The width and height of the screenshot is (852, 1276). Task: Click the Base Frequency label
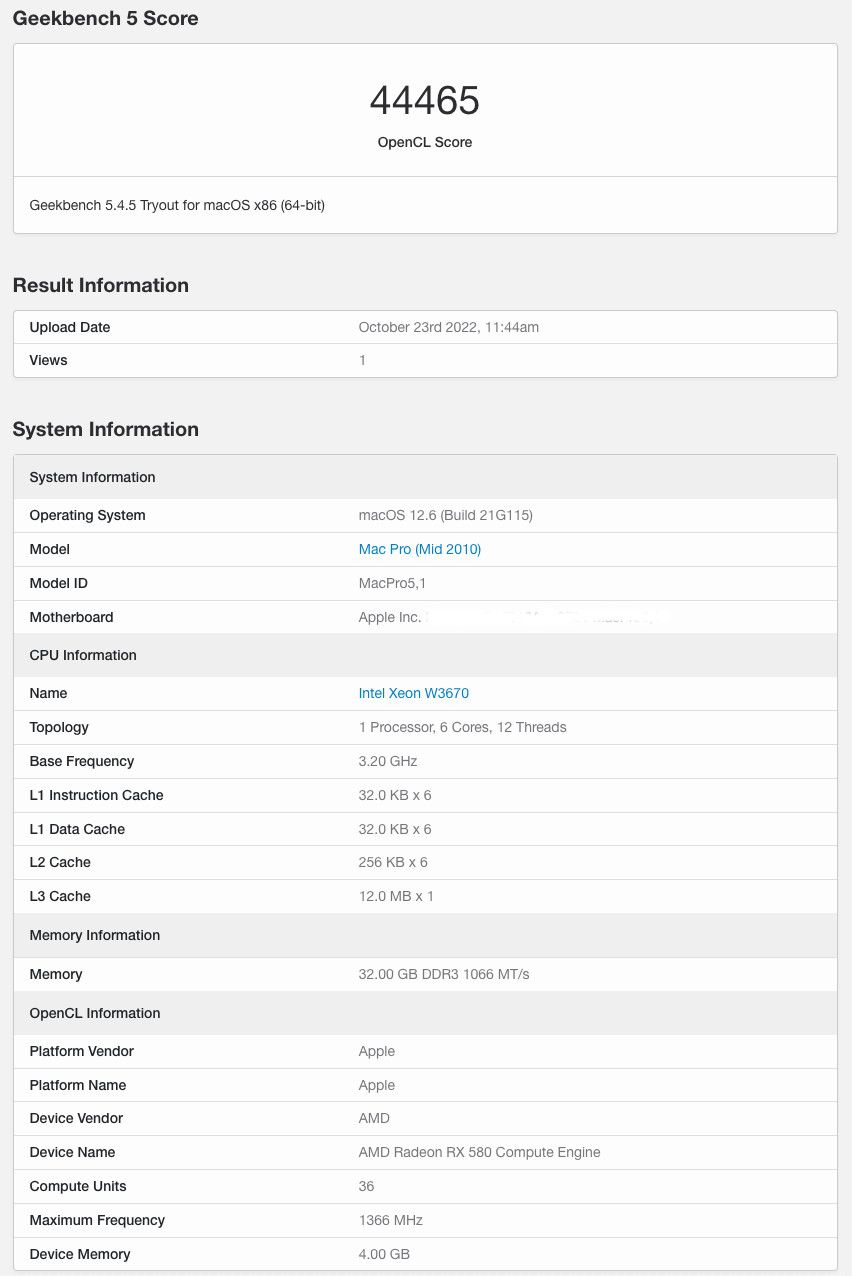click(x=82, y=761)
